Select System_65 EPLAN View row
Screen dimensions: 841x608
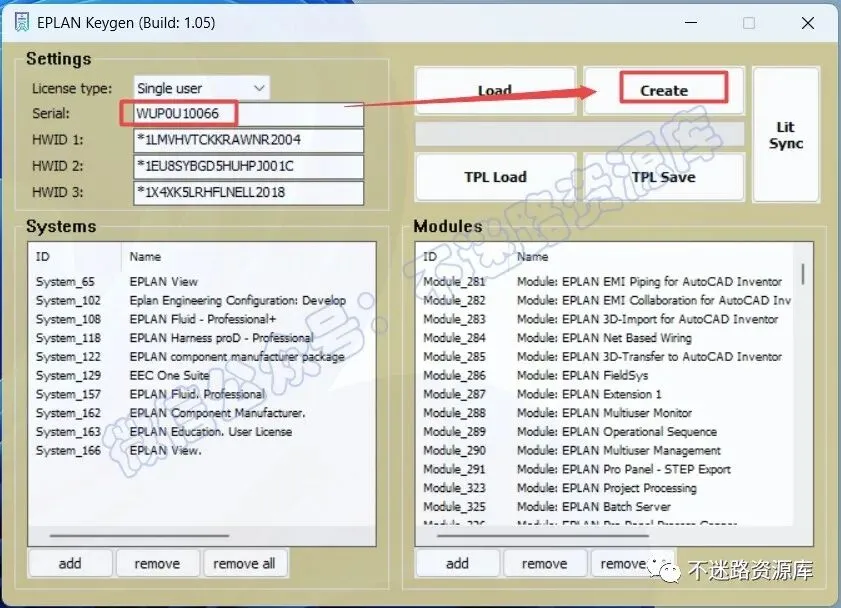(x=202, y=281)
